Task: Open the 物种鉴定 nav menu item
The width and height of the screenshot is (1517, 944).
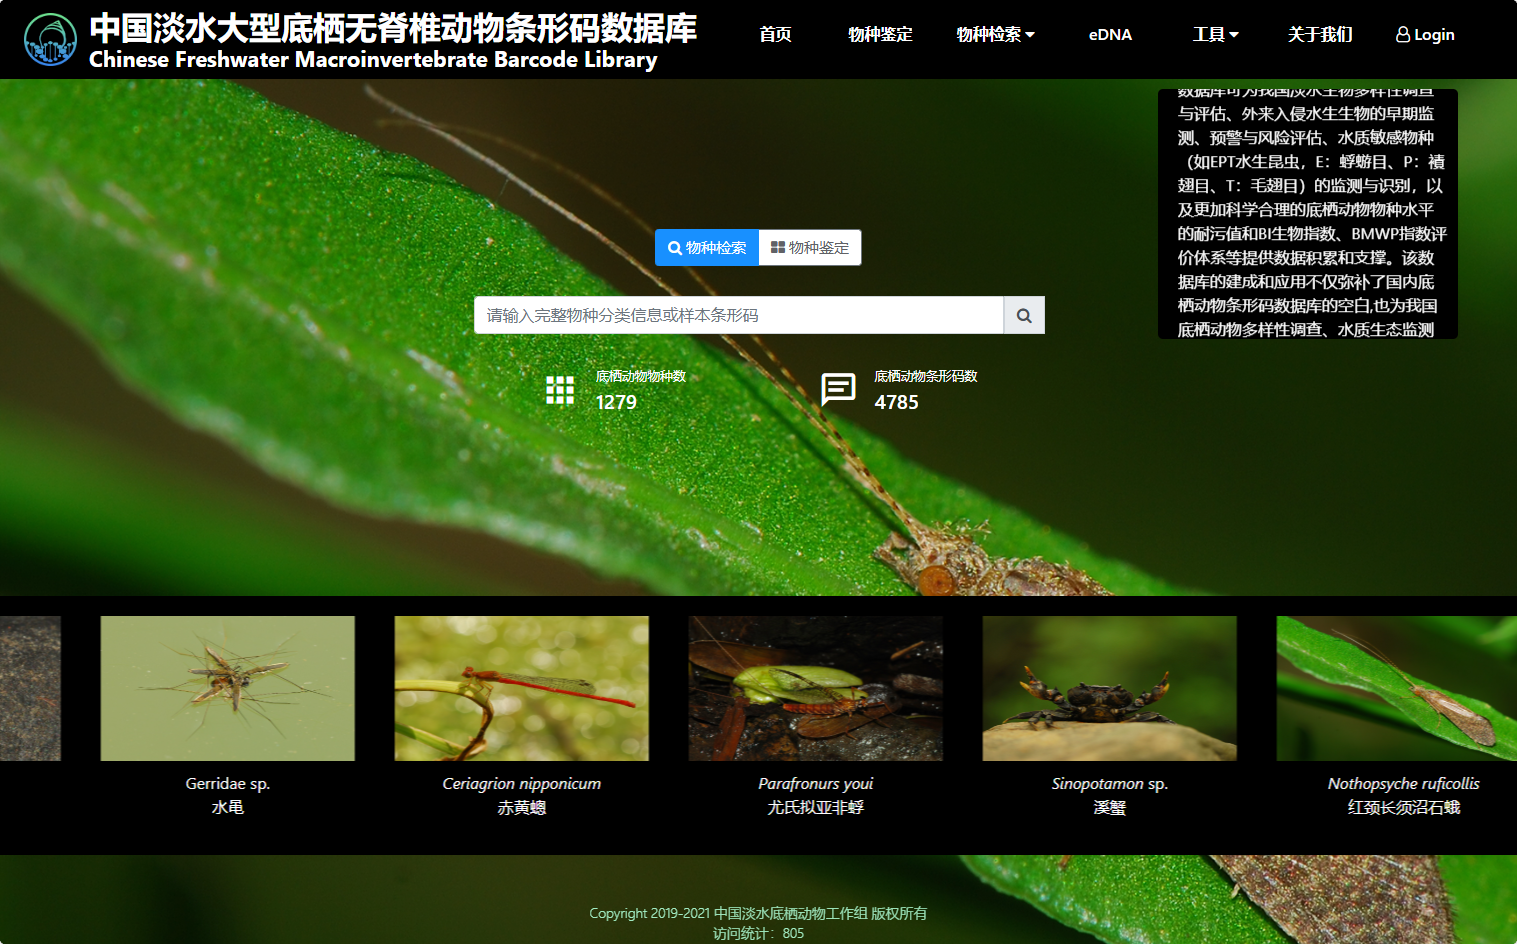Action: coord(880,34)
